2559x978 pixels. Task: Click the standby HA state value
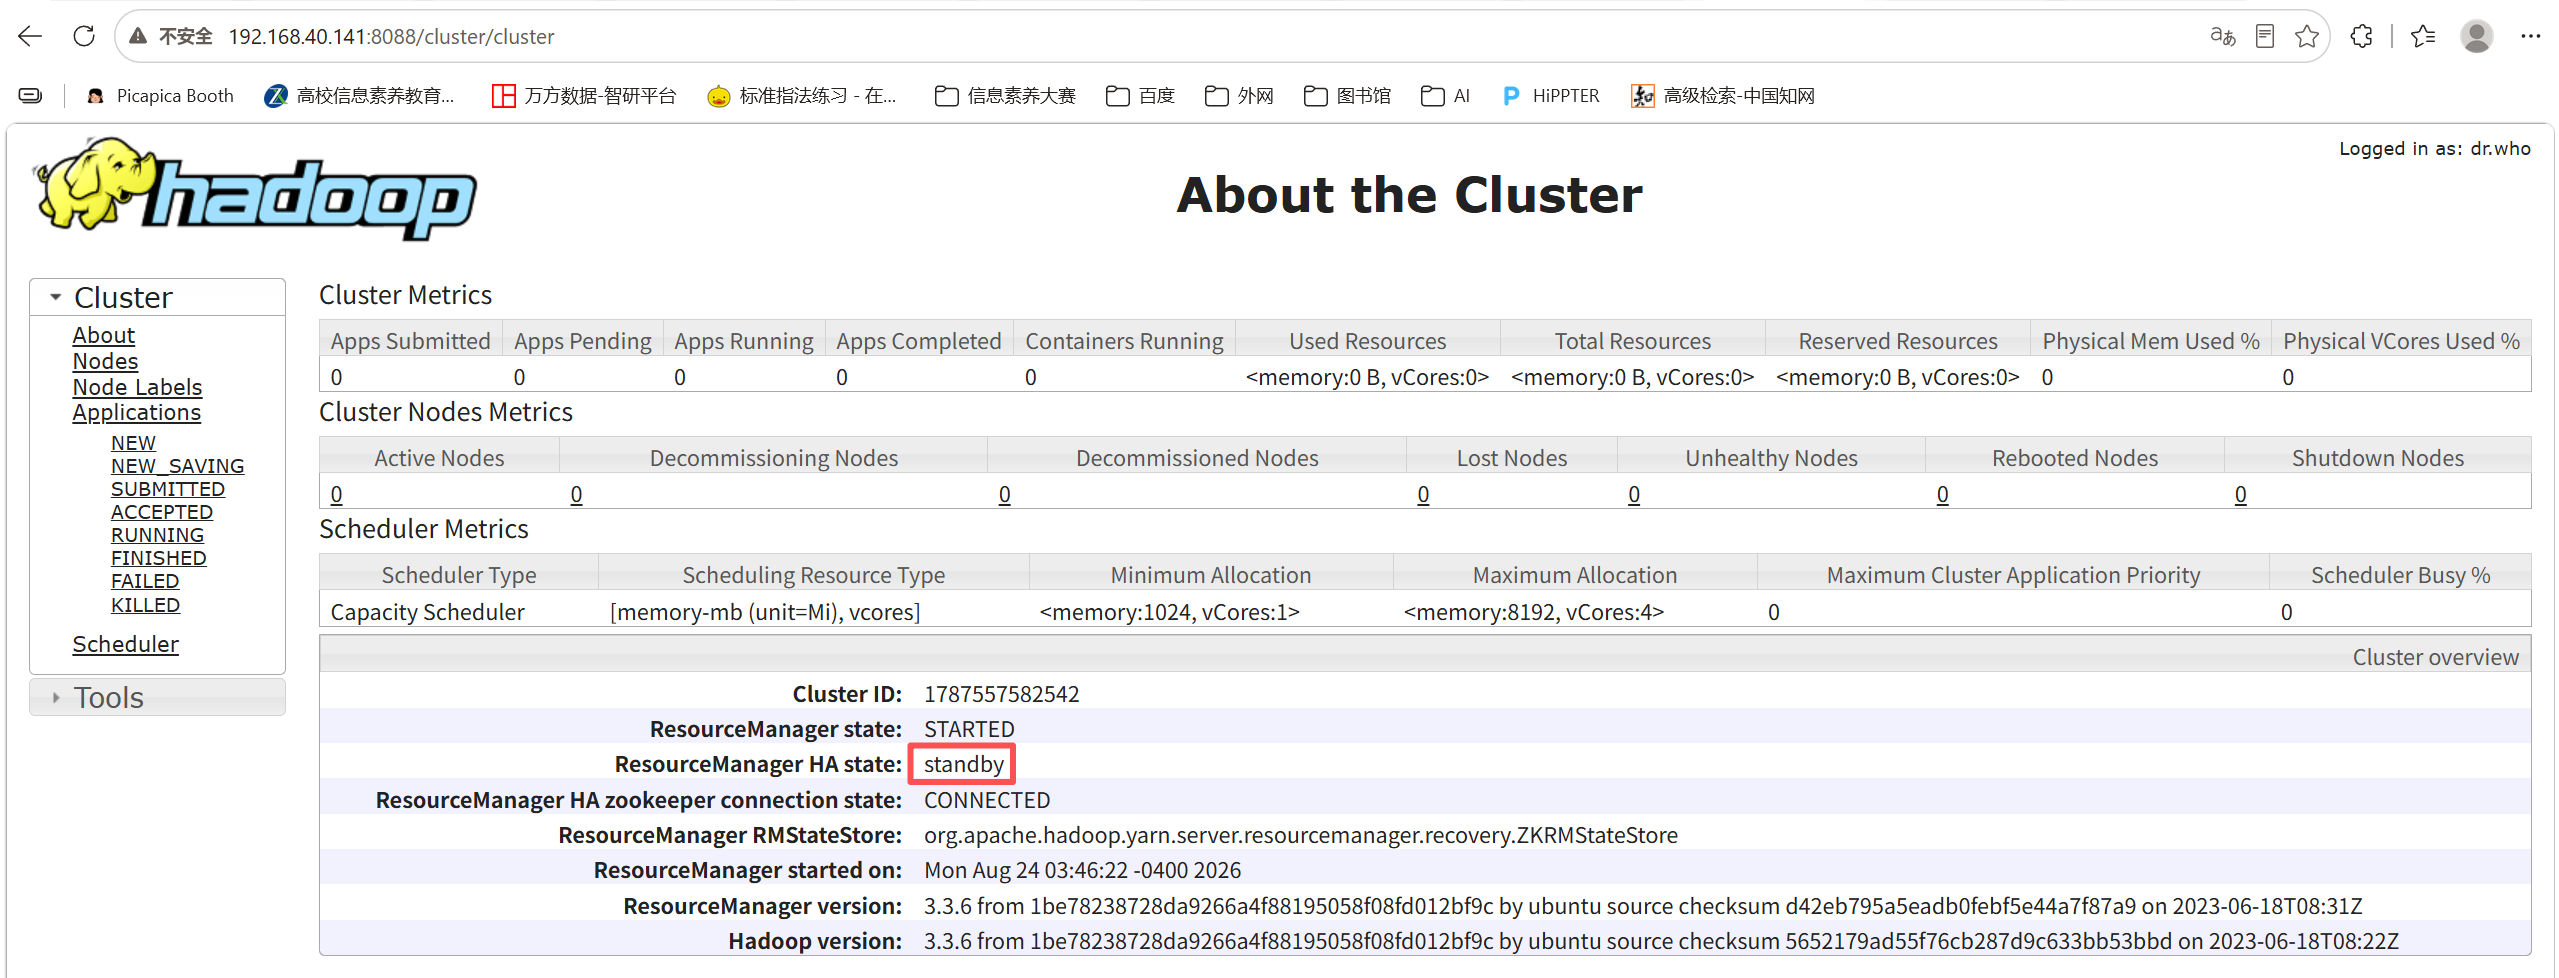click(x=963, y=764)
